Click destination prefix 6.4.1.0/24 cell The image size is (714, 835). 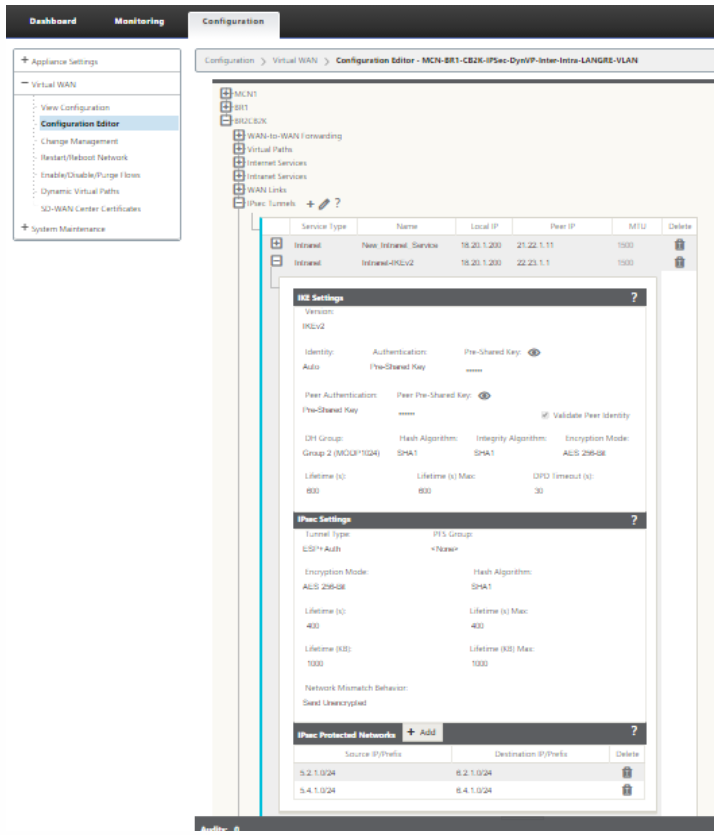pos(474,790)
